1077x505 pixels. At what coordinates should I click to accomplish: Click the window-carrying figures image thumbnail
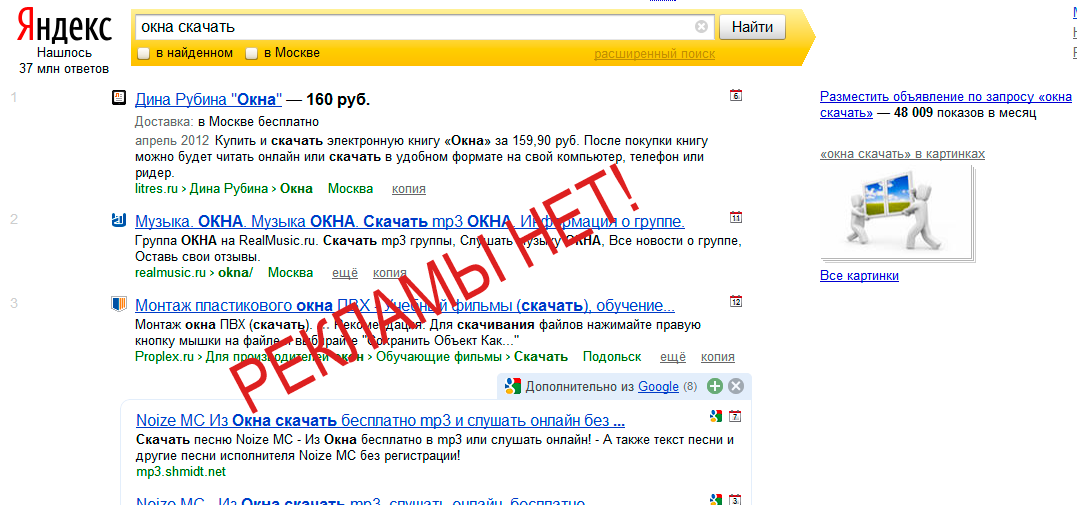click(896, 210)
